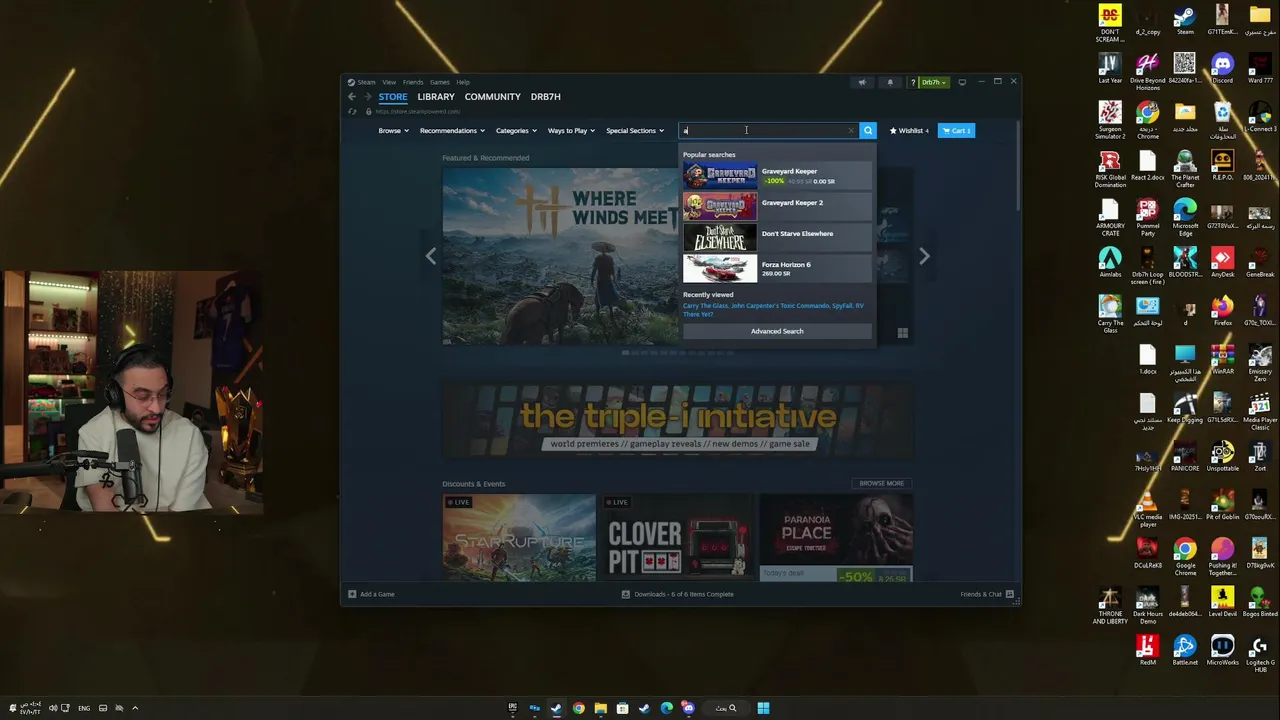The image size is (1280, 720).
Task: Switch to the COMMUNITY tab
Action: point(492,97)
